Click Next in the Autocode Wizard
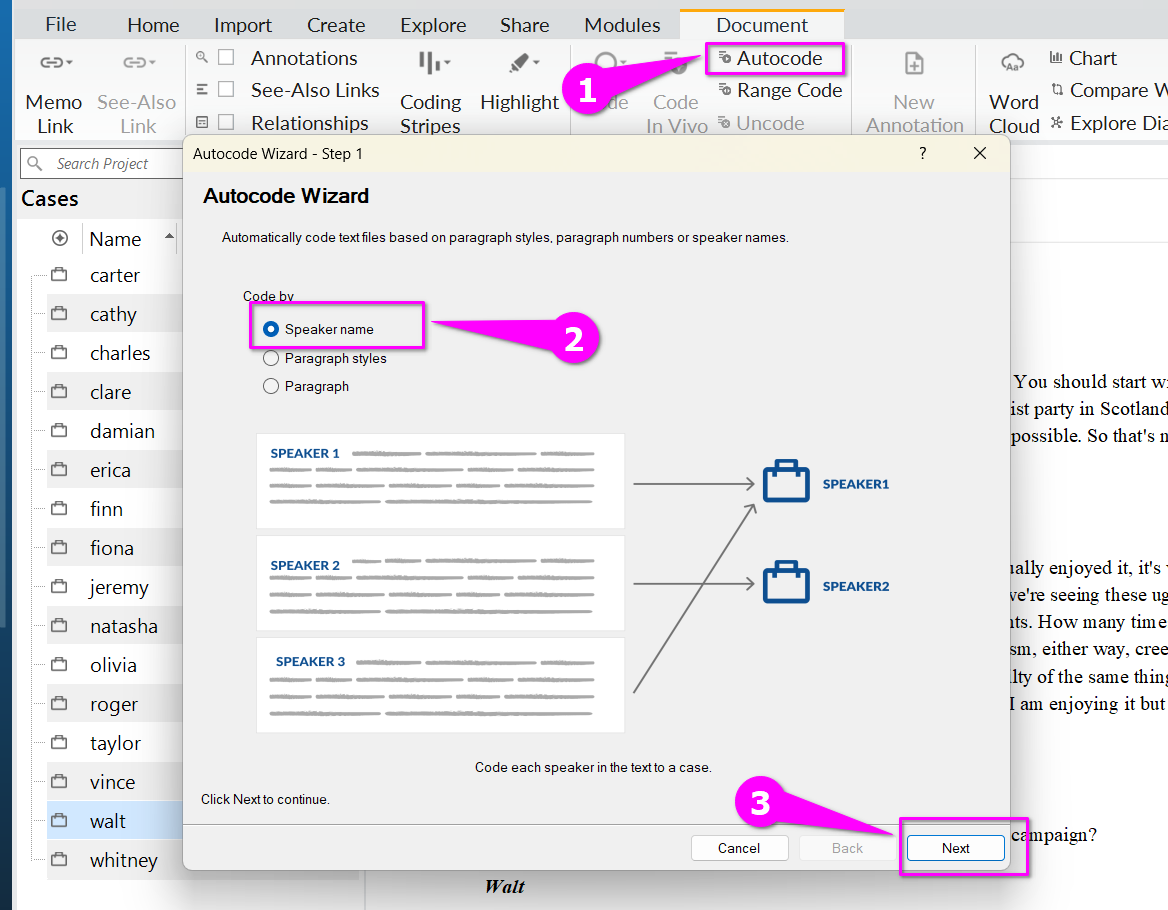 coord(955,848)
